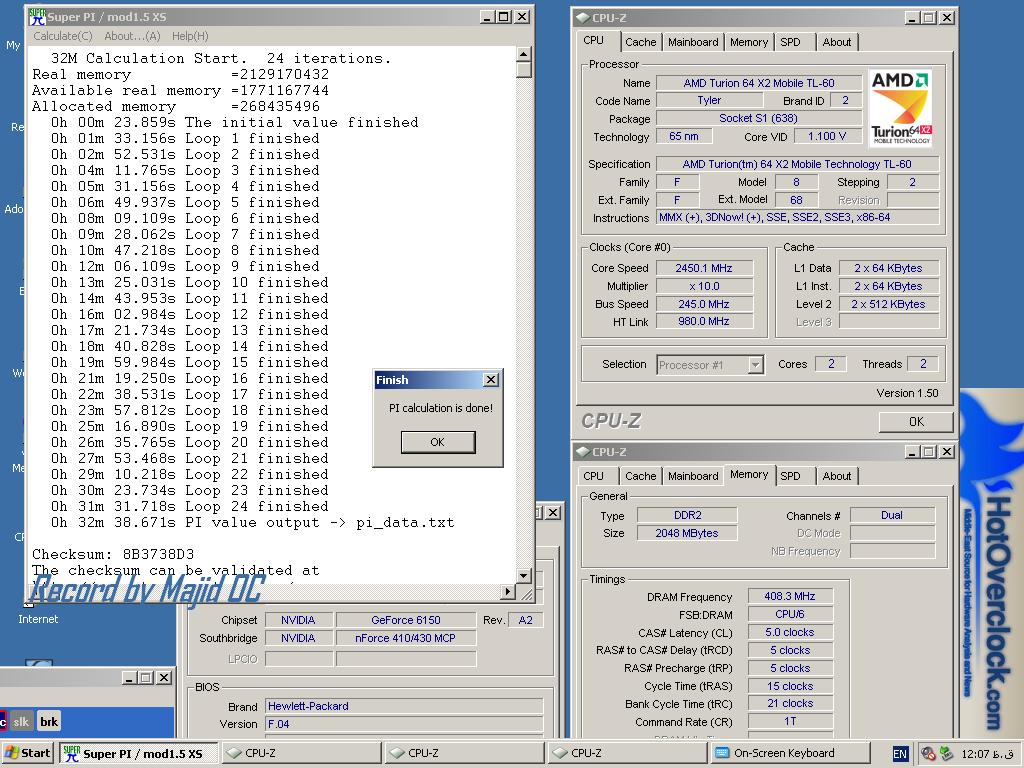1024x768 pixels.
Task: Click the brk key on on-screen keyboard
Action: [49, 722]
